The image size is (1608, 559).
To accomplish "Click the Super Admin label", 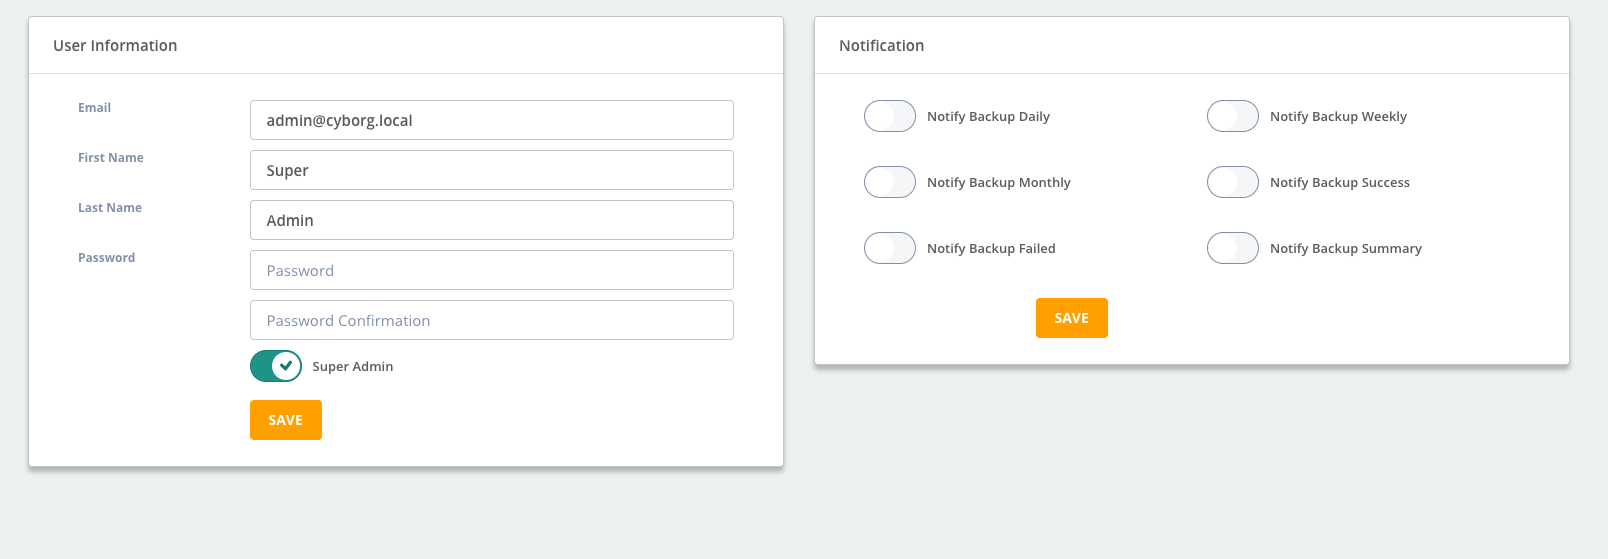I will [x=353, y=367].
